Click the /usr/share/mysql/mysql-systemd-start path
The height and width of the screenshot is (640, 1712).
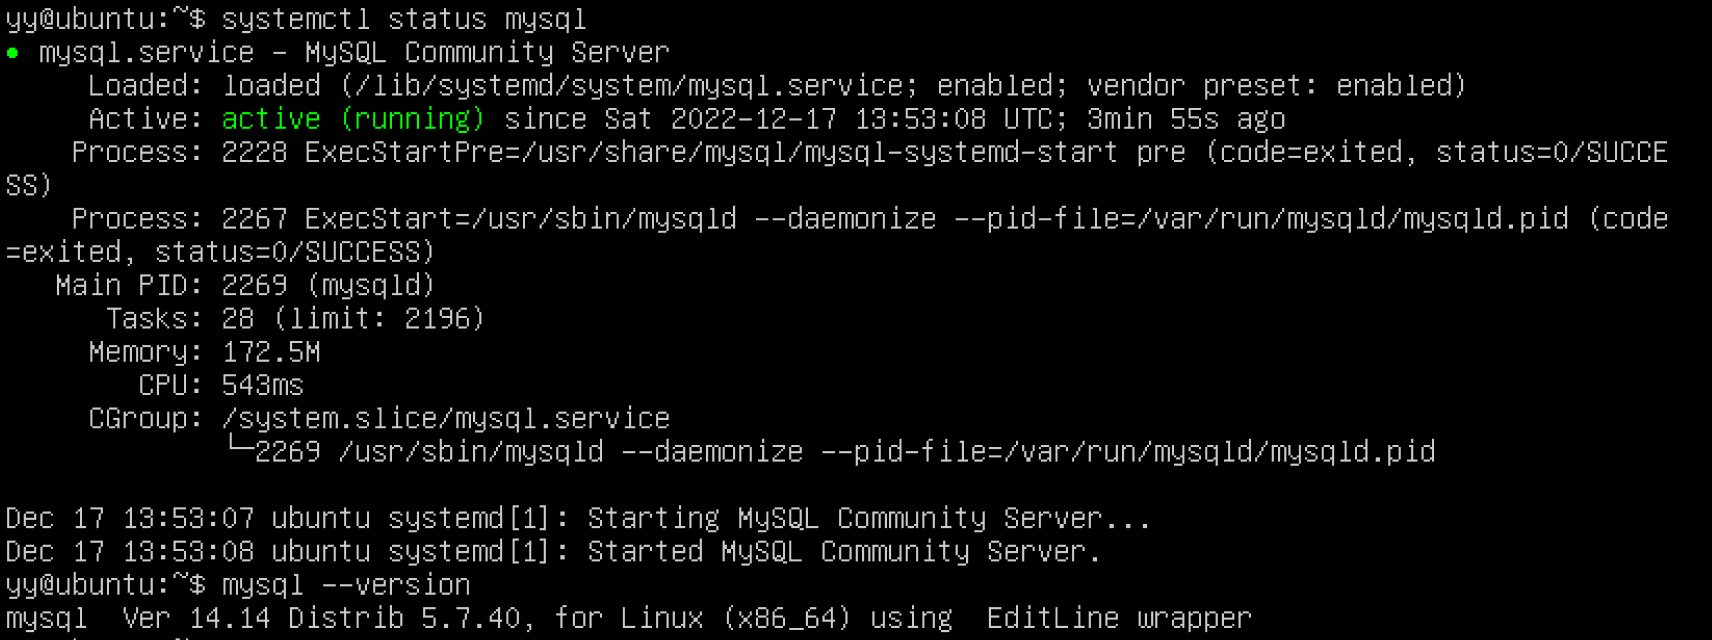(x=820, y=152)
